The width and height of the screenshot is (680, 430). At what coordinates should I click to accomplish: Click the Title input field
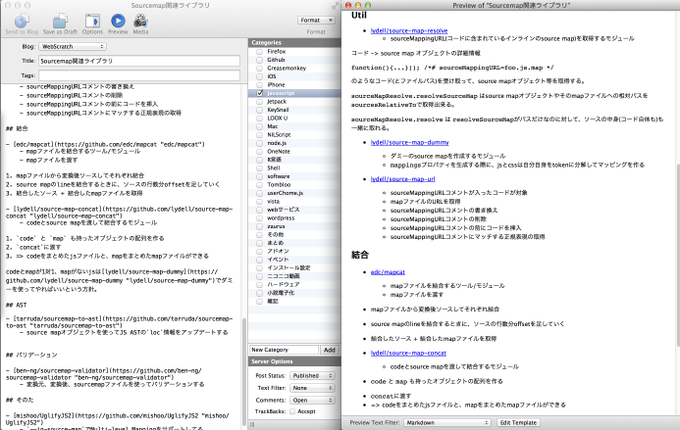(x=139, y=61)
